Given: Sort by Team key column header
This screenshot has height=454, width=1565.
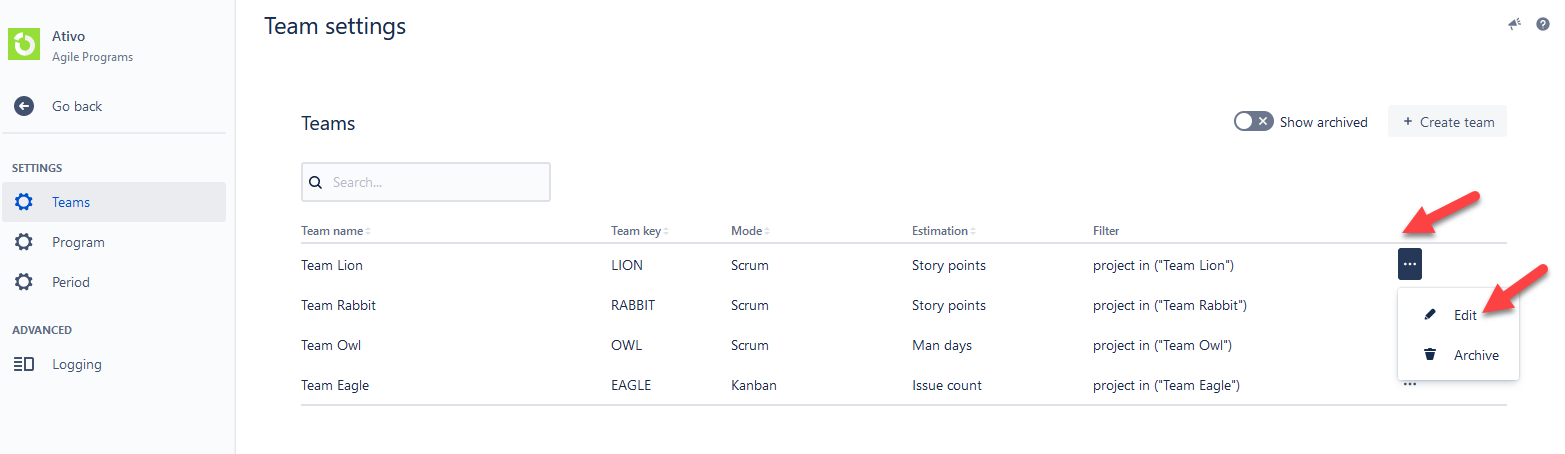Looking at the screenshot, I should tap(639, 231).
